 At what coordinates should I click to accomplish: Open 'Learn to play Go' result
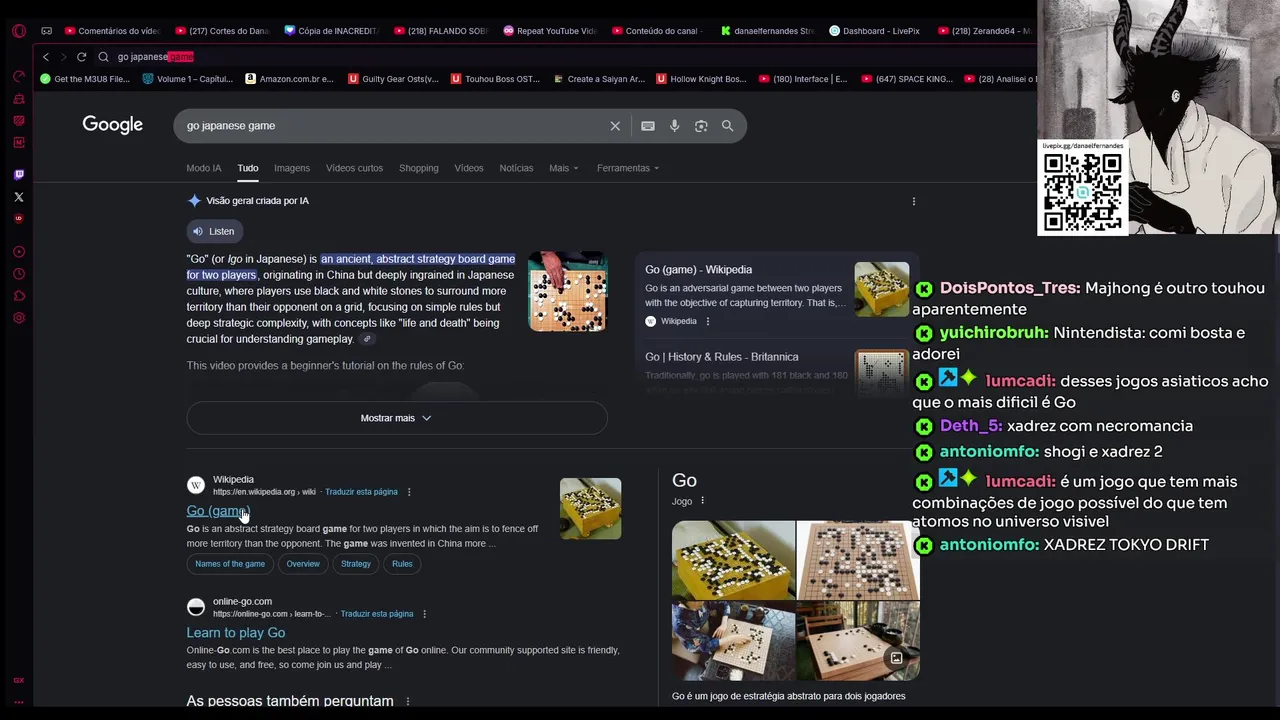(x=236, y=633)
